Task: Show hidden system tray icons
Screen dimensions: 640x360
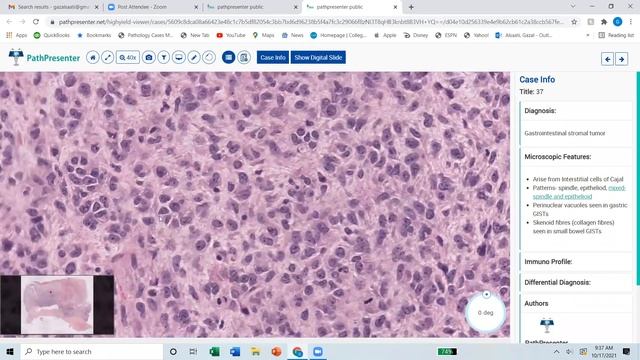Action: [556, 351]
